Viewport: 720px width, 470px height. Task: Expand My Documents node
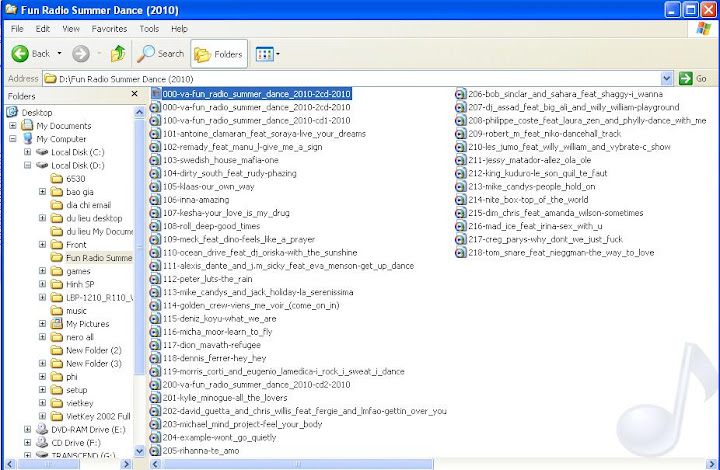(x=13, y=125)
